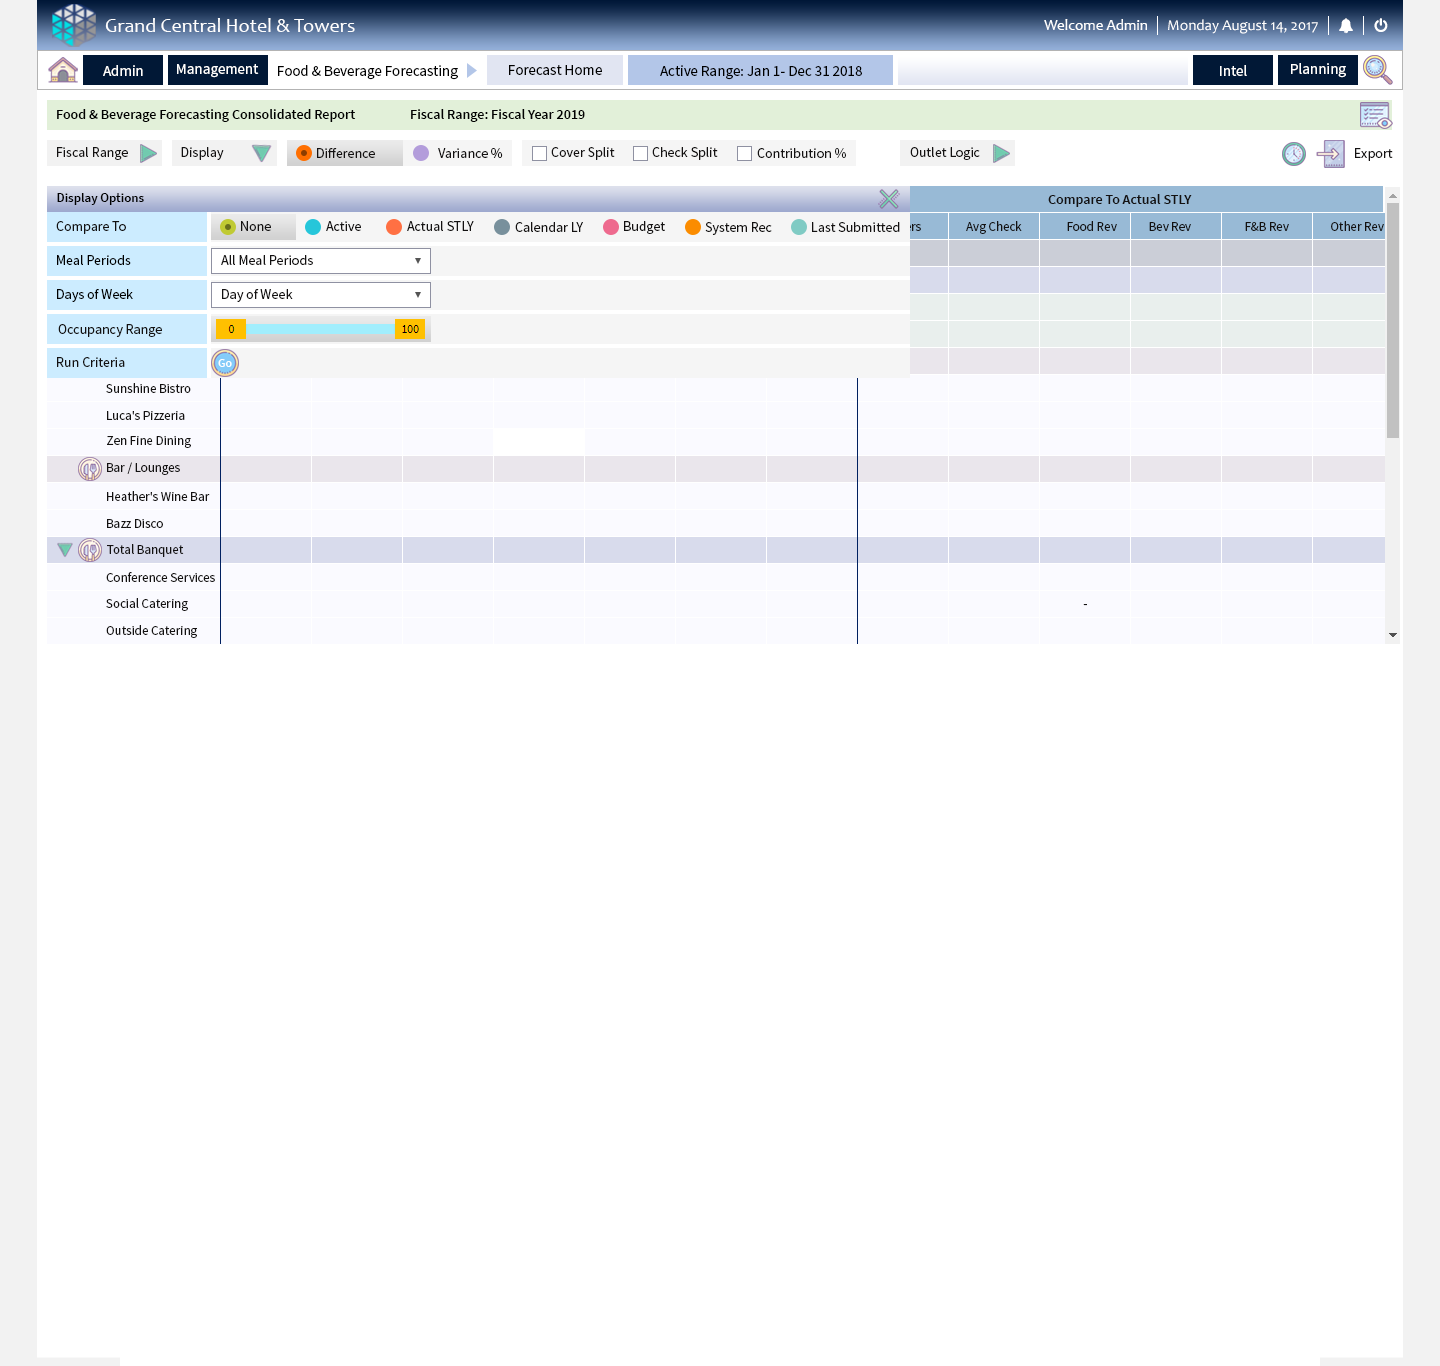Open the All Meal Periods dropdown
The width and height of the screenshot is (1440, 1366).
click(x=320, y=261)
